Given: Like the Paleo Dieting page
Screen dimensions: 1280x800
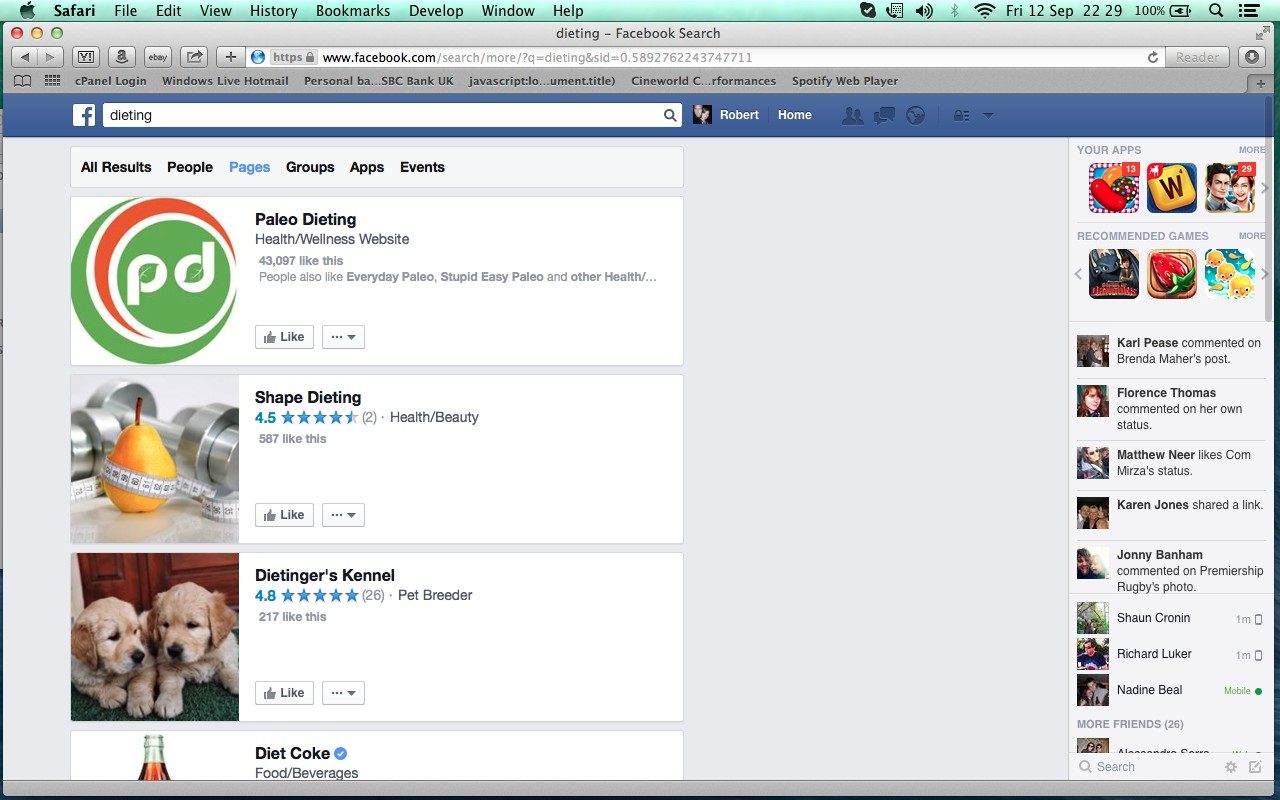Looking at the screenshot, I should [284, 337].
